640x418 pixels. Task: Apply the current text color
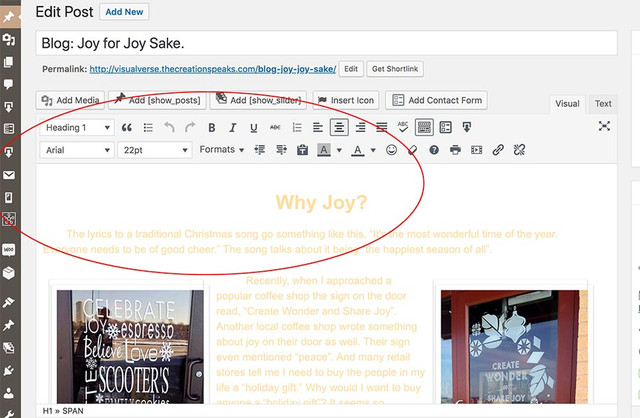tap(358, 150)
